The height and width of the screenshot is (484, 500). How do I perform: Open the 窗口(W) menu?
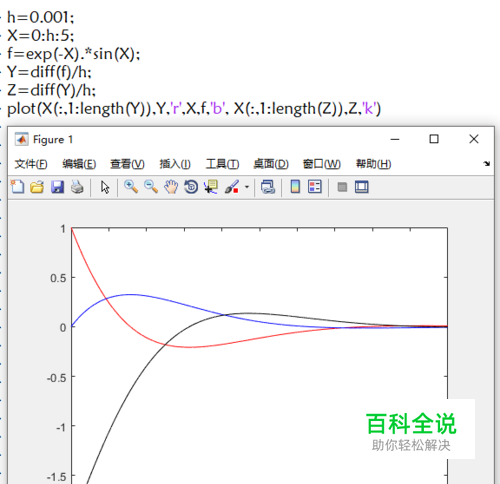pos(322,164)
